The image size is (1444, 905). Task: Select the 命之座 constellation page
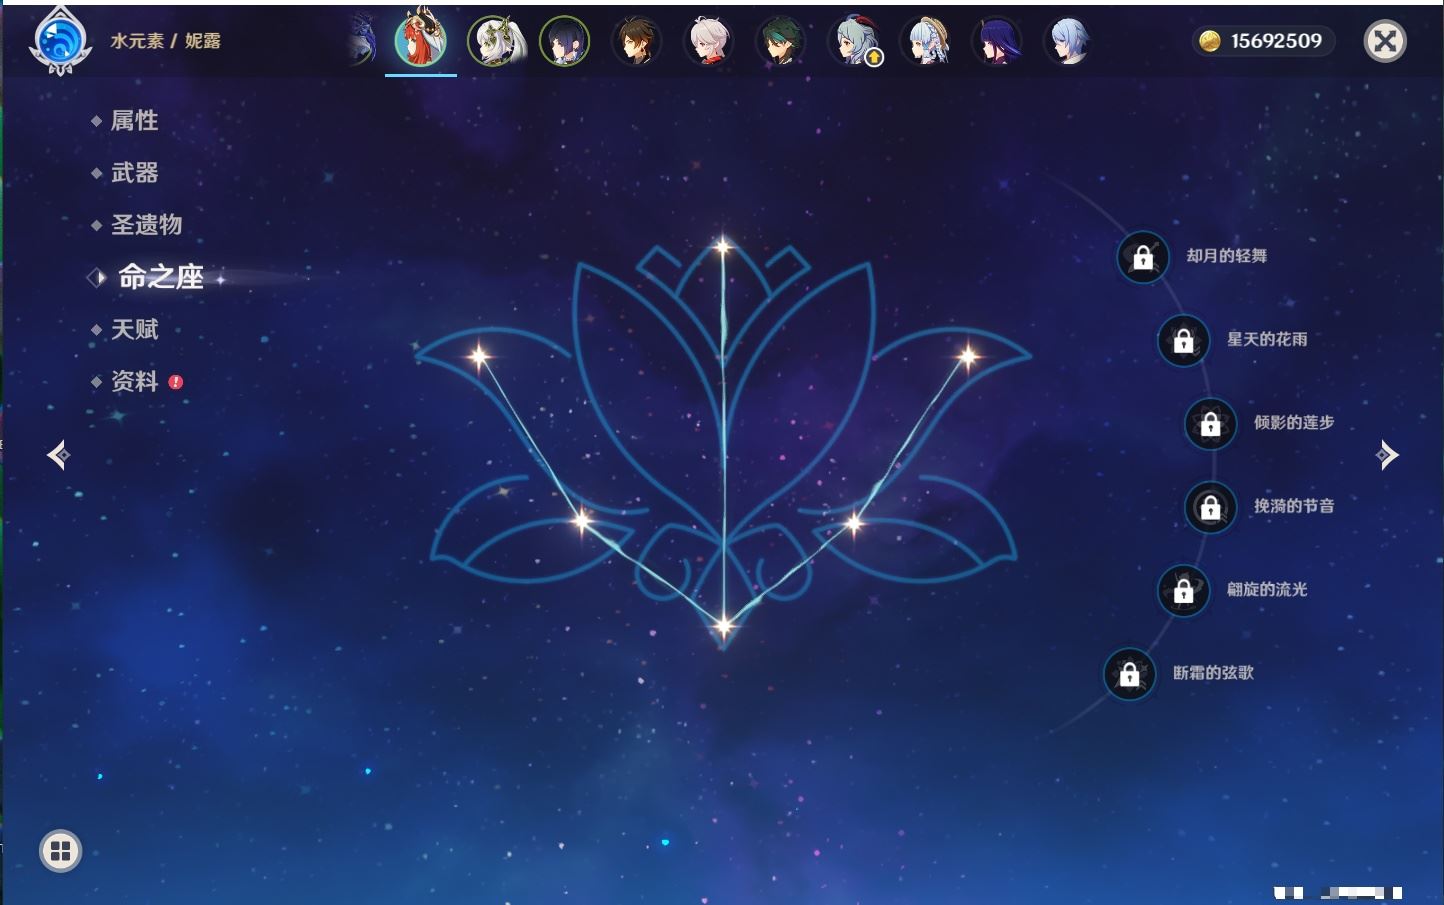coord(160,277)
